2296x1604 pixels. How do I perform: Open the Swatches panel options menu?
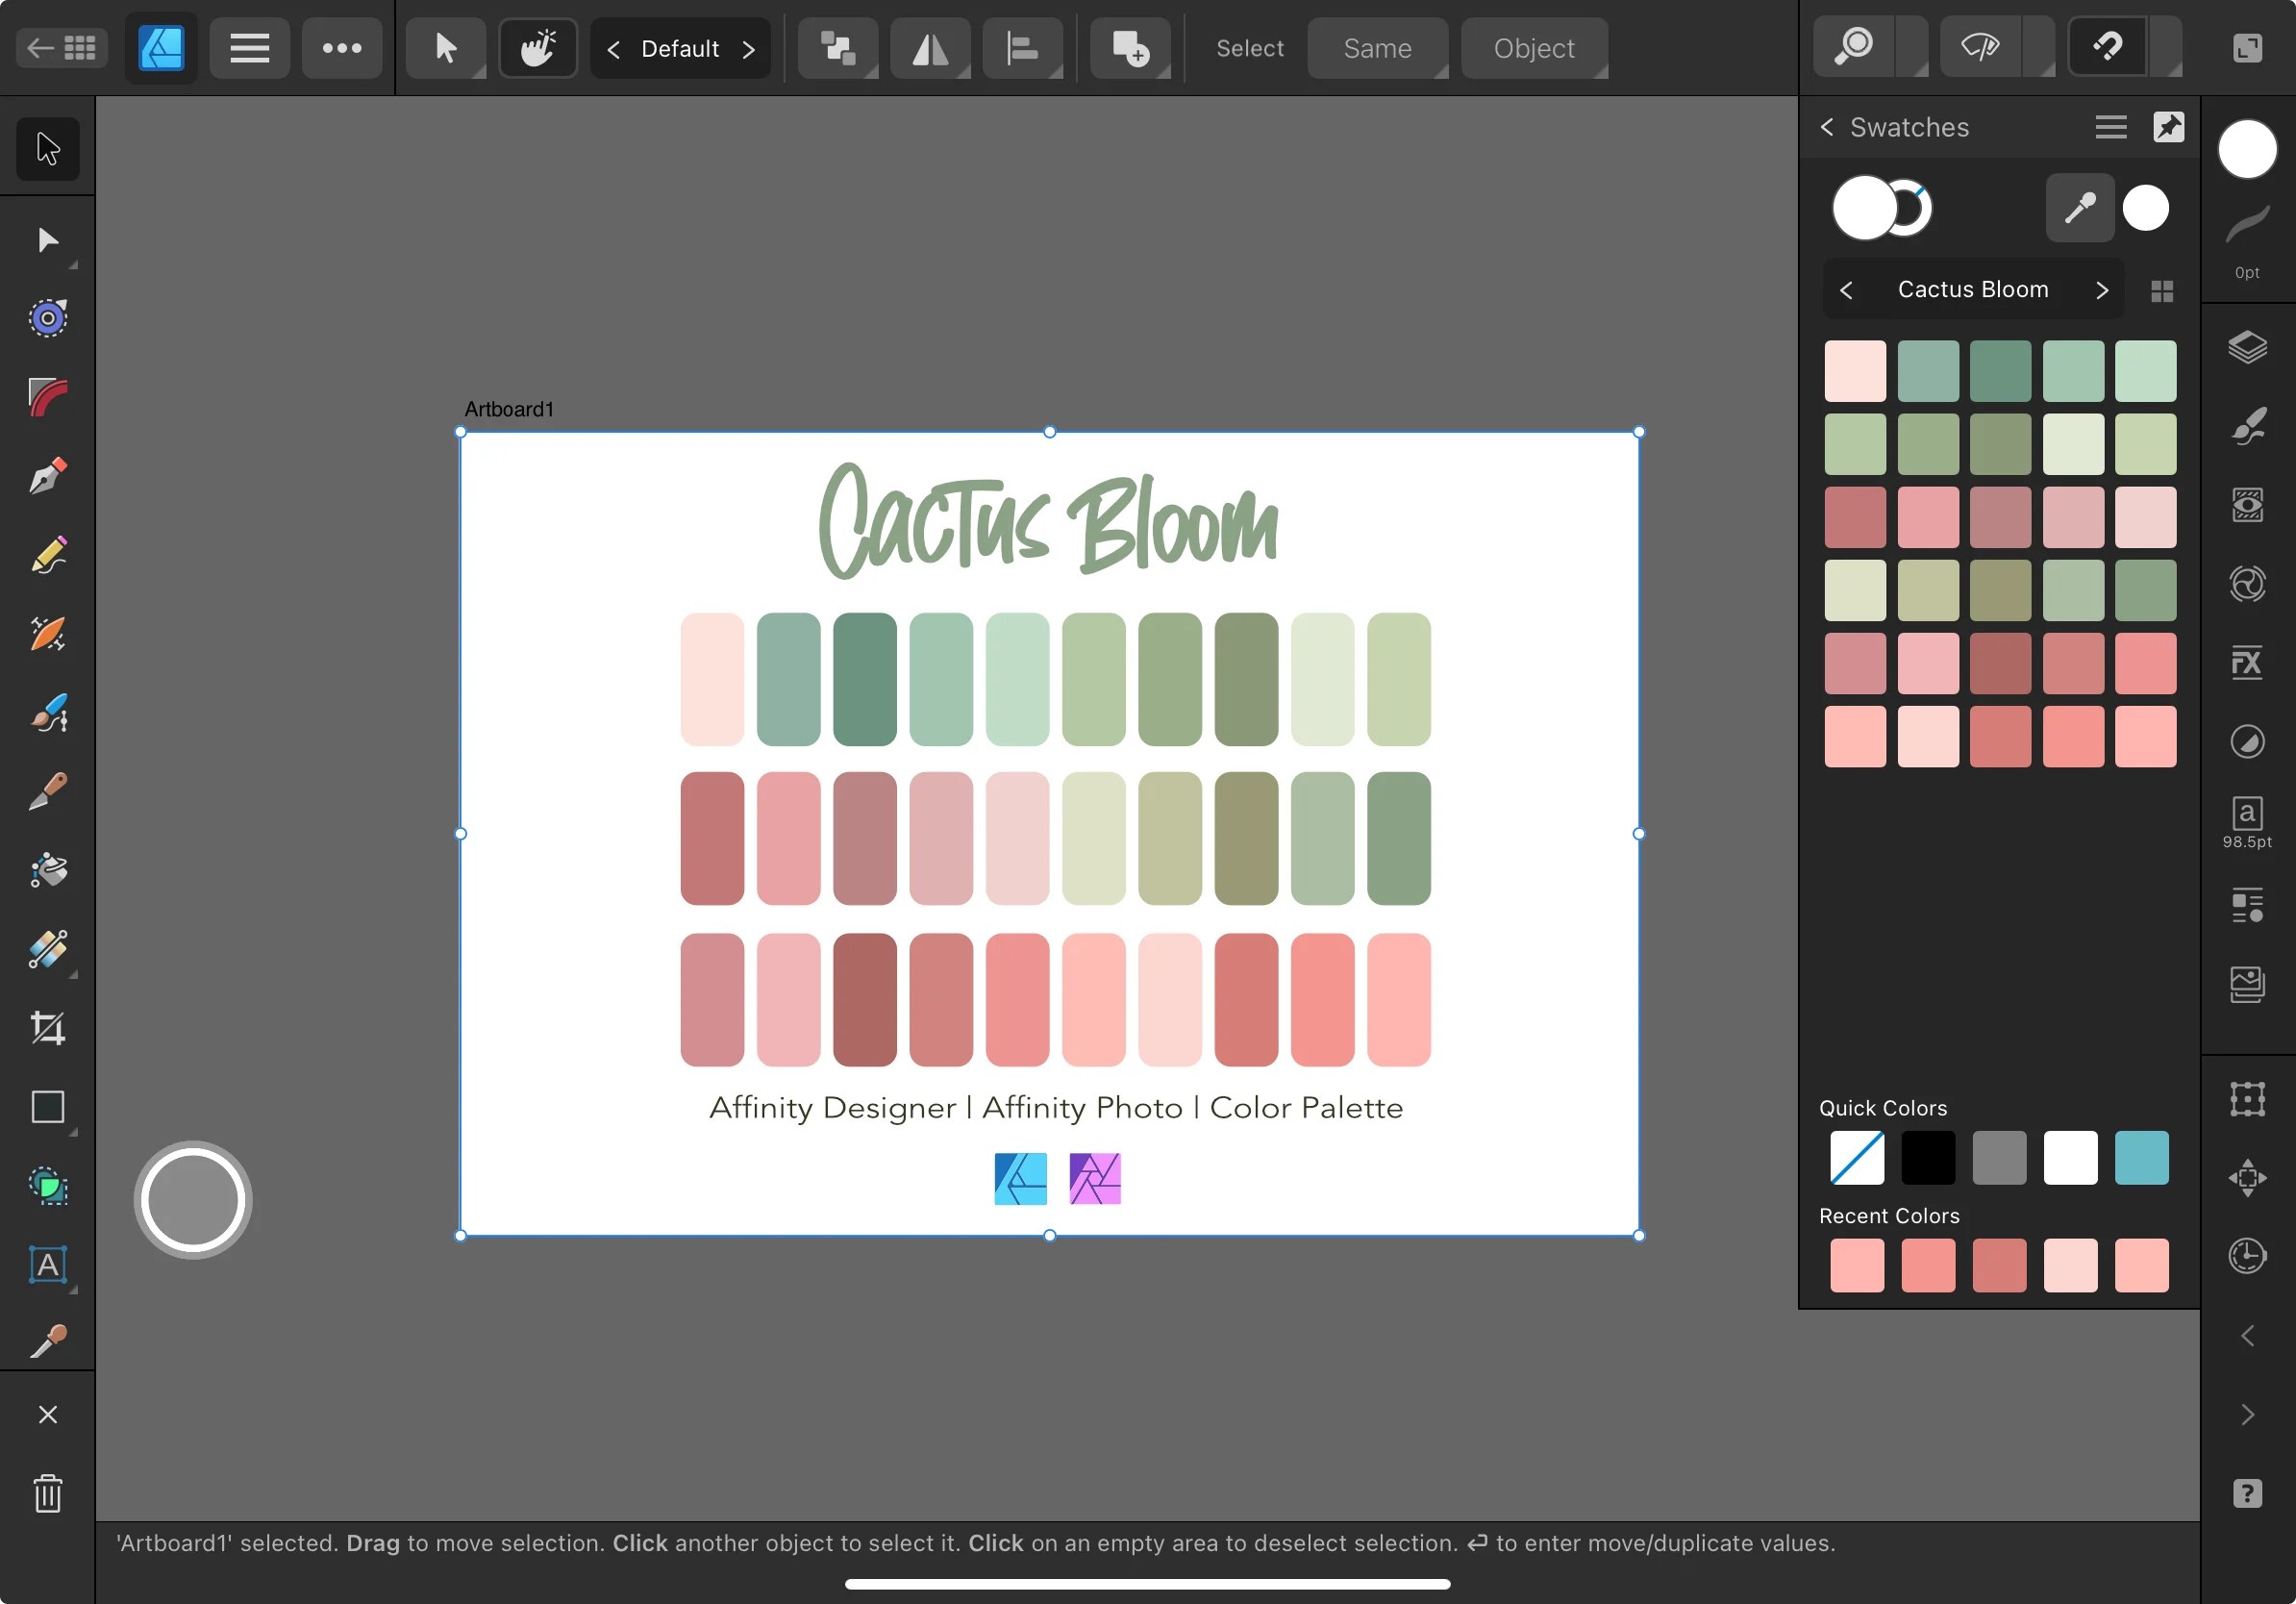[2111, 127]
